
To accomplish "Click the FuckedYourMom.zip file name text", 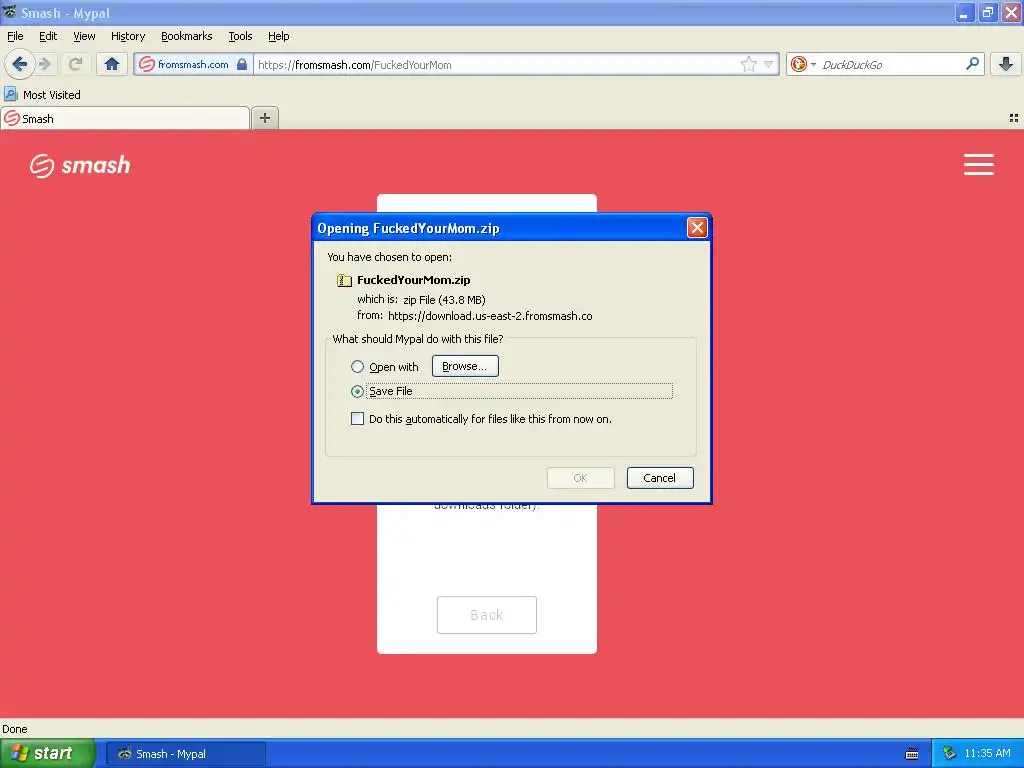I will (x=413, y=280).
